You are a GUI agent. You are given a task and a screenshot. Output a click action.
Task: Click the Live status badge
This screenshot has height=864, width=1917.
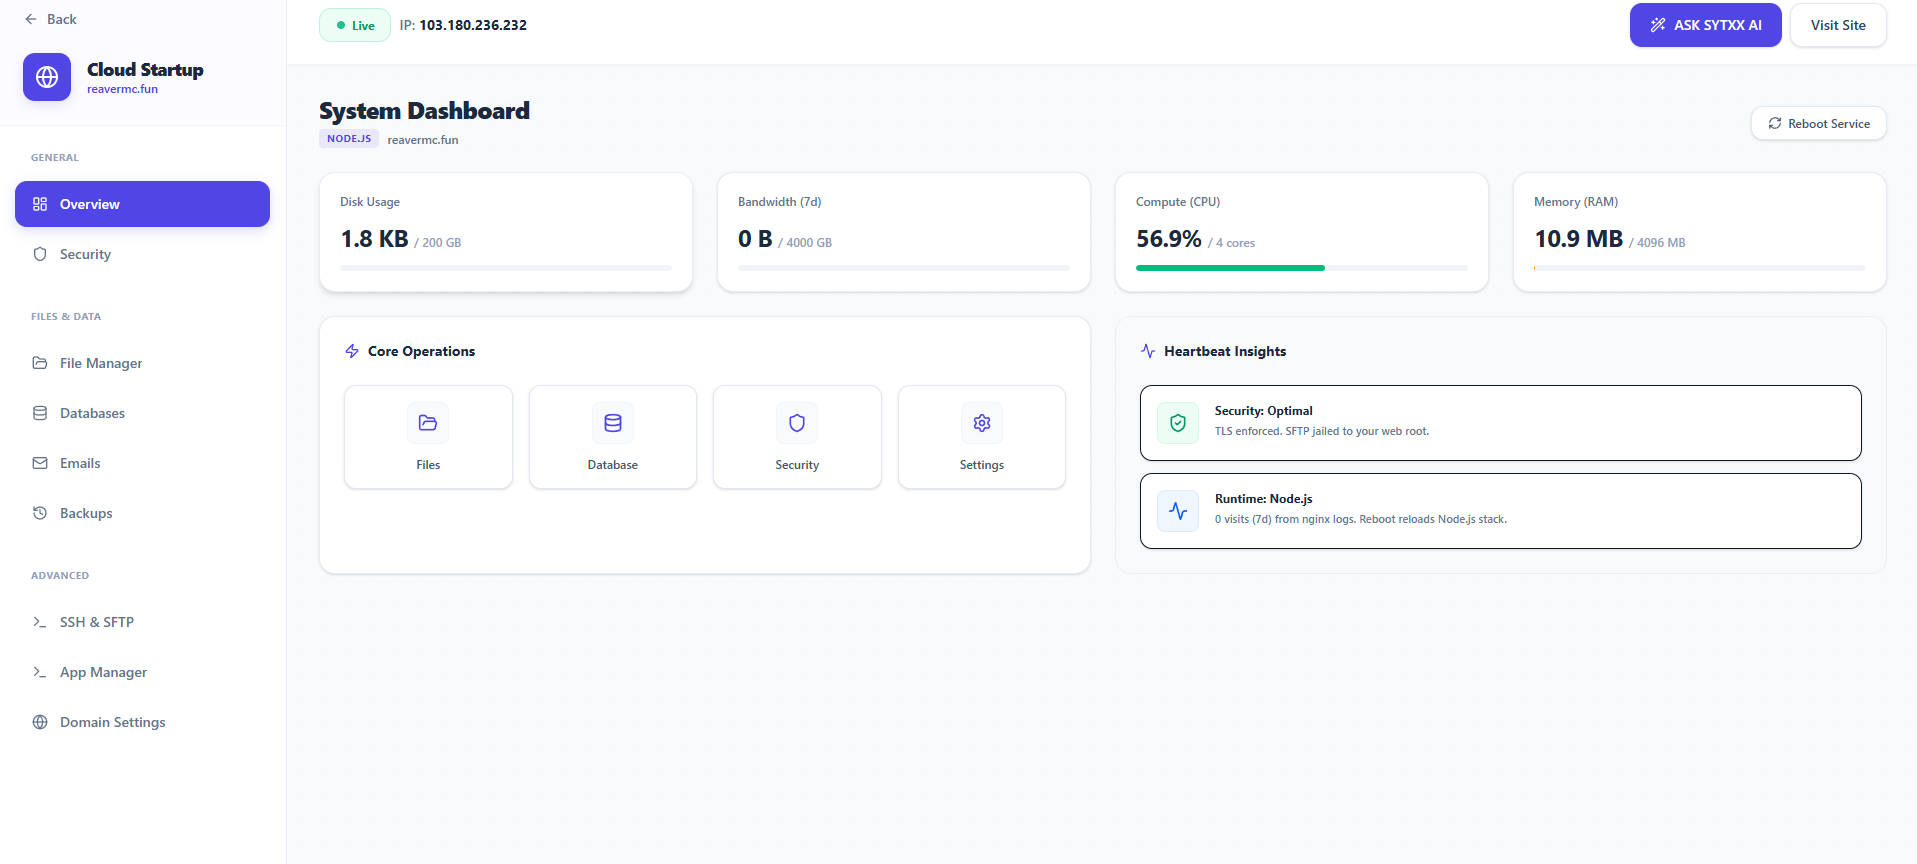[355, 25]
